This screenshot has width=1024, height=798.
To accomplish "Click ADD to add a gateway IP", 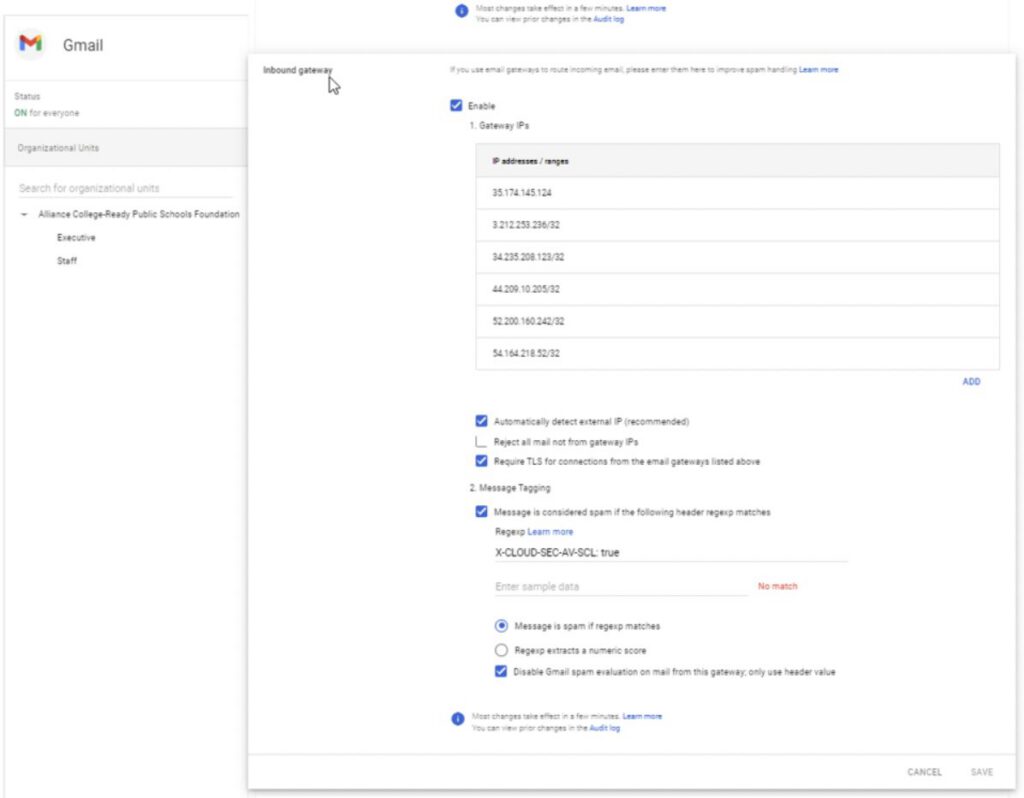I will (x=970, y=382).
